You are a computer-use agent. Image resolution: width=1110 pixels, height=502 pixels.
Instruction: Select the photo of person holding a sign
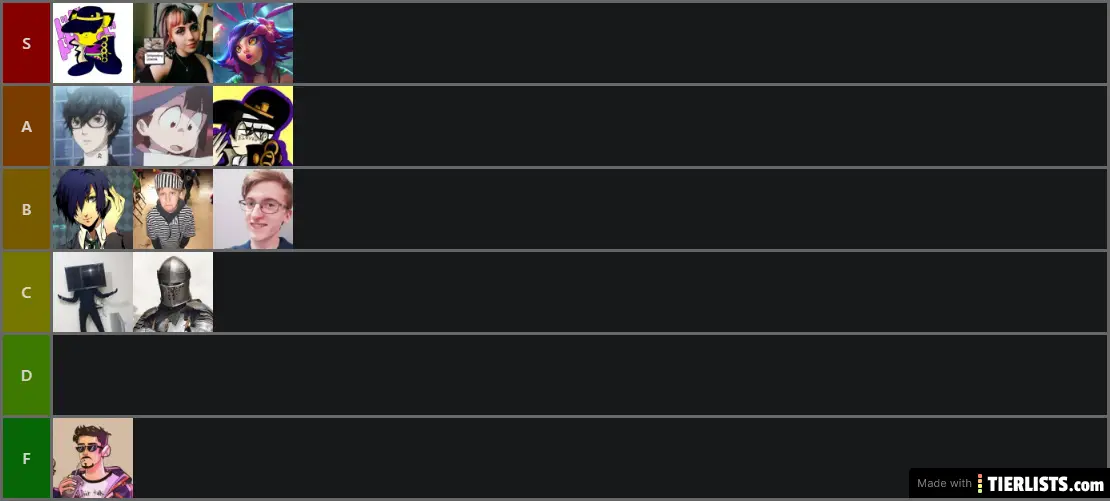pyautogui.click(x=173, y=43)
